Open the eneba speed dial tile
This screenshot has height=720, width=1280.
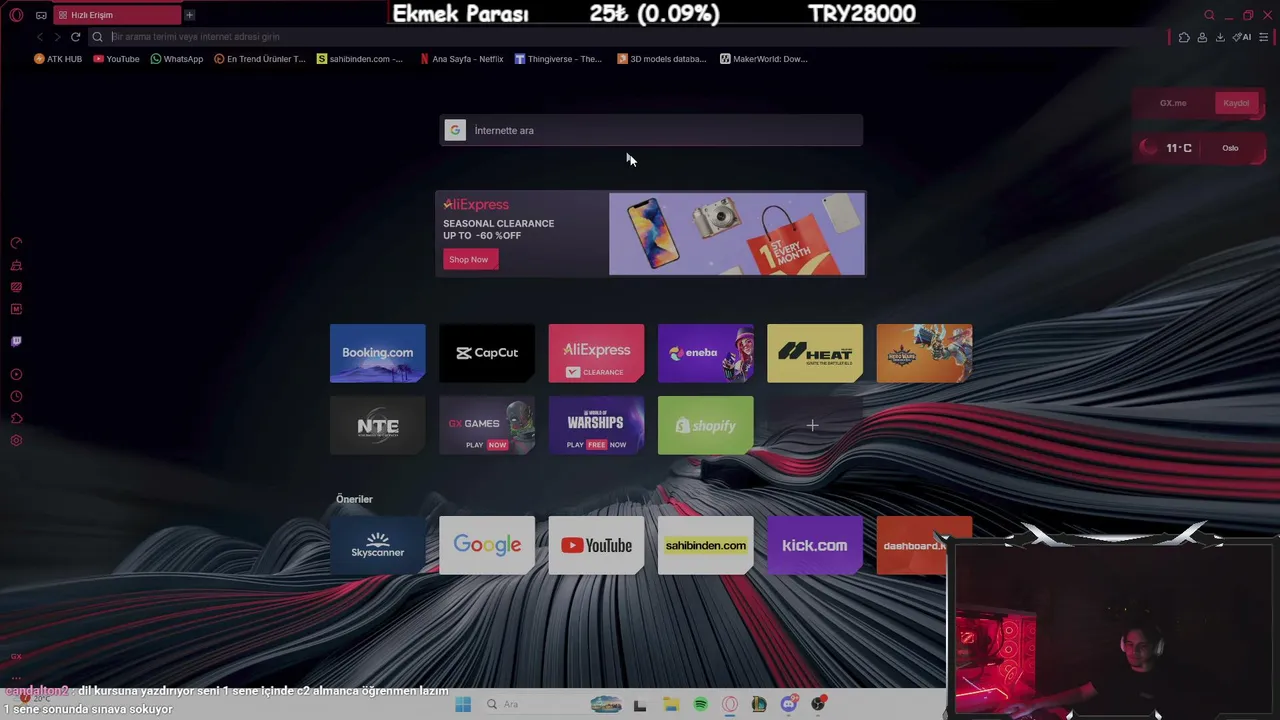[x=705, y=353]
